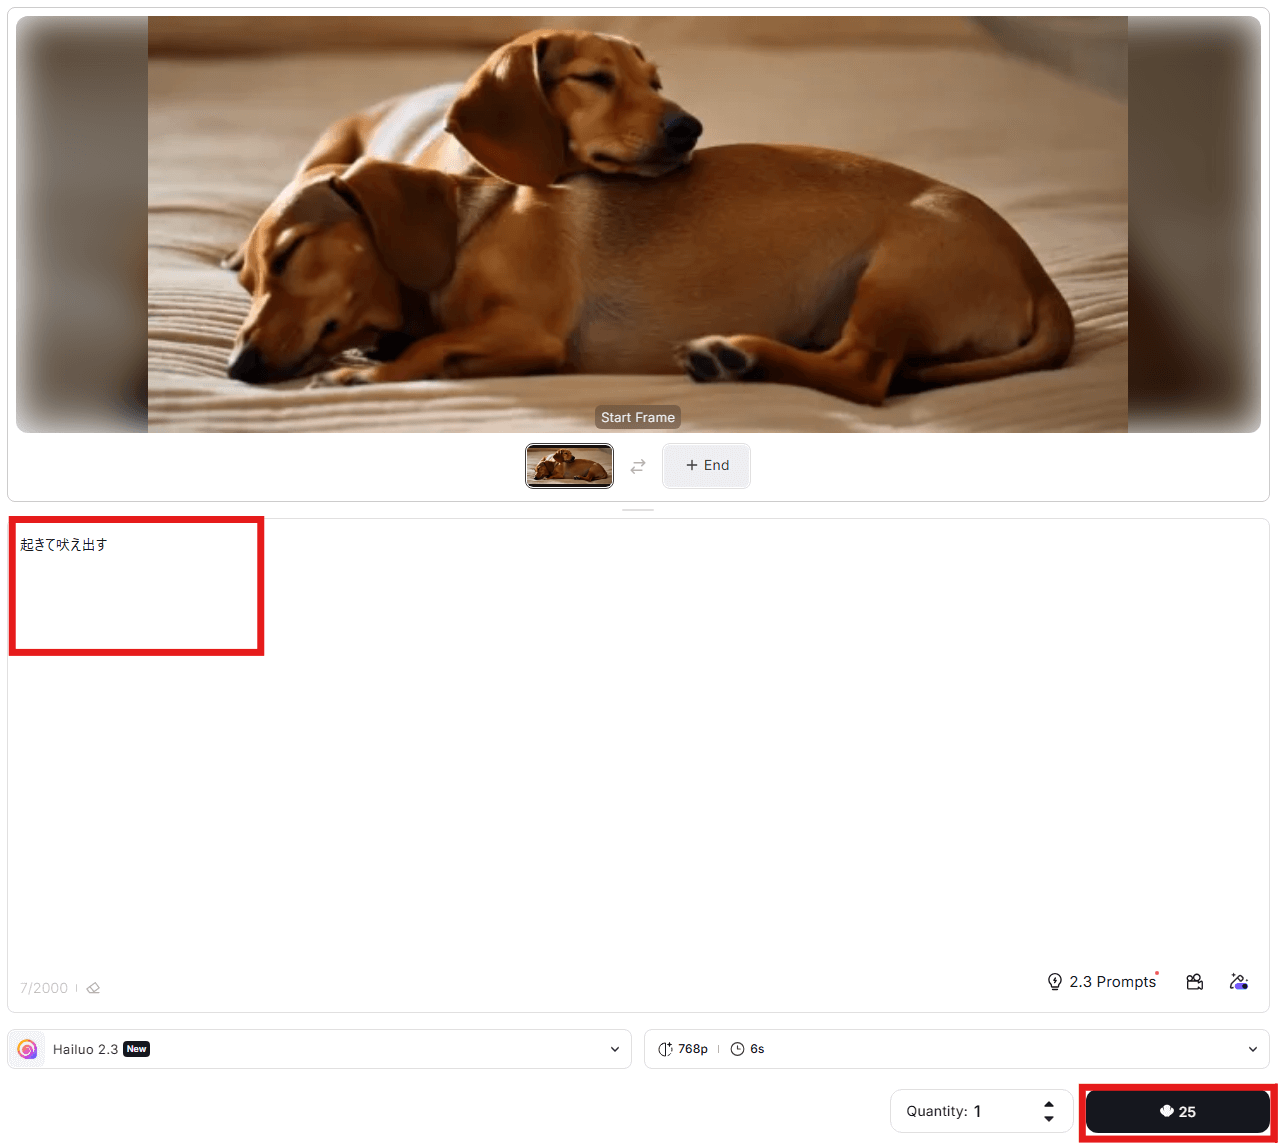Click into the prompt text area

pyautogui.click(x=638, y=750)
